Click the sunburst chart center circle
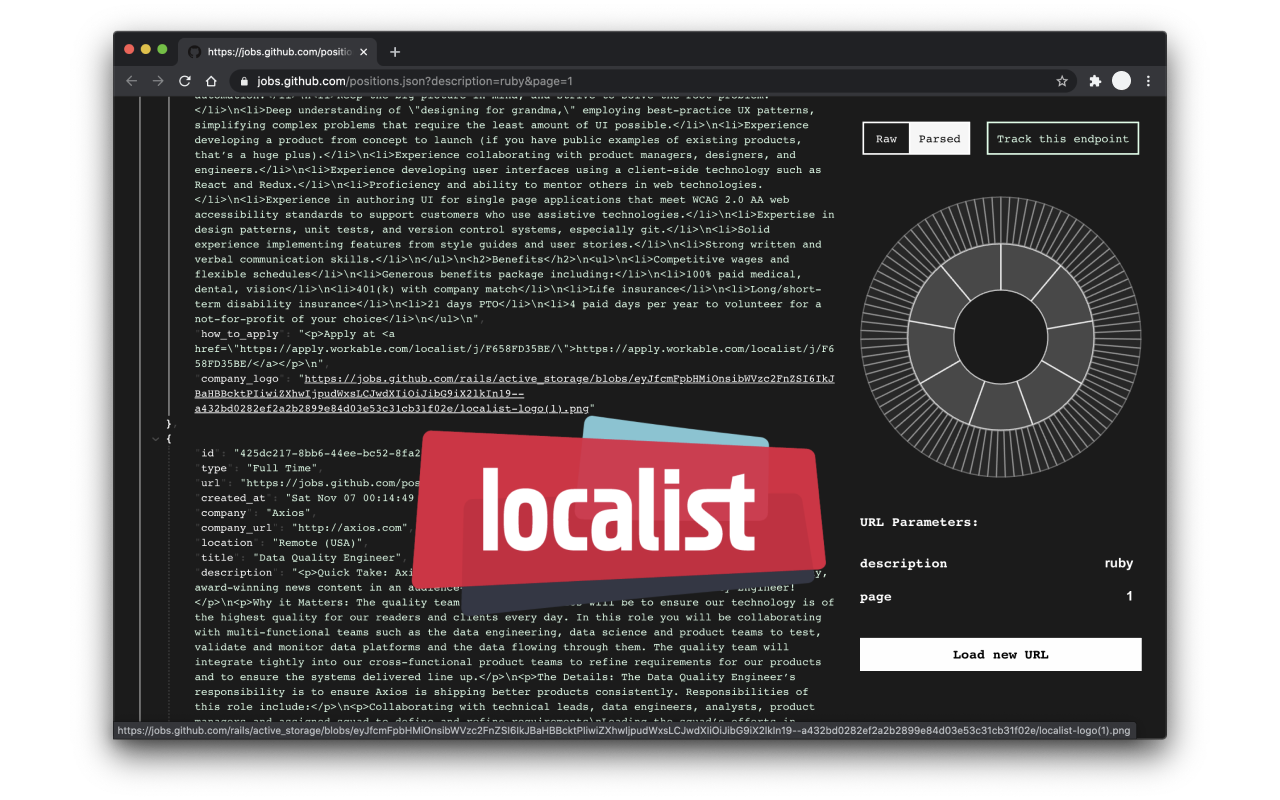Viewport: 1280px width, 800px height. [x=1001, y=337]
